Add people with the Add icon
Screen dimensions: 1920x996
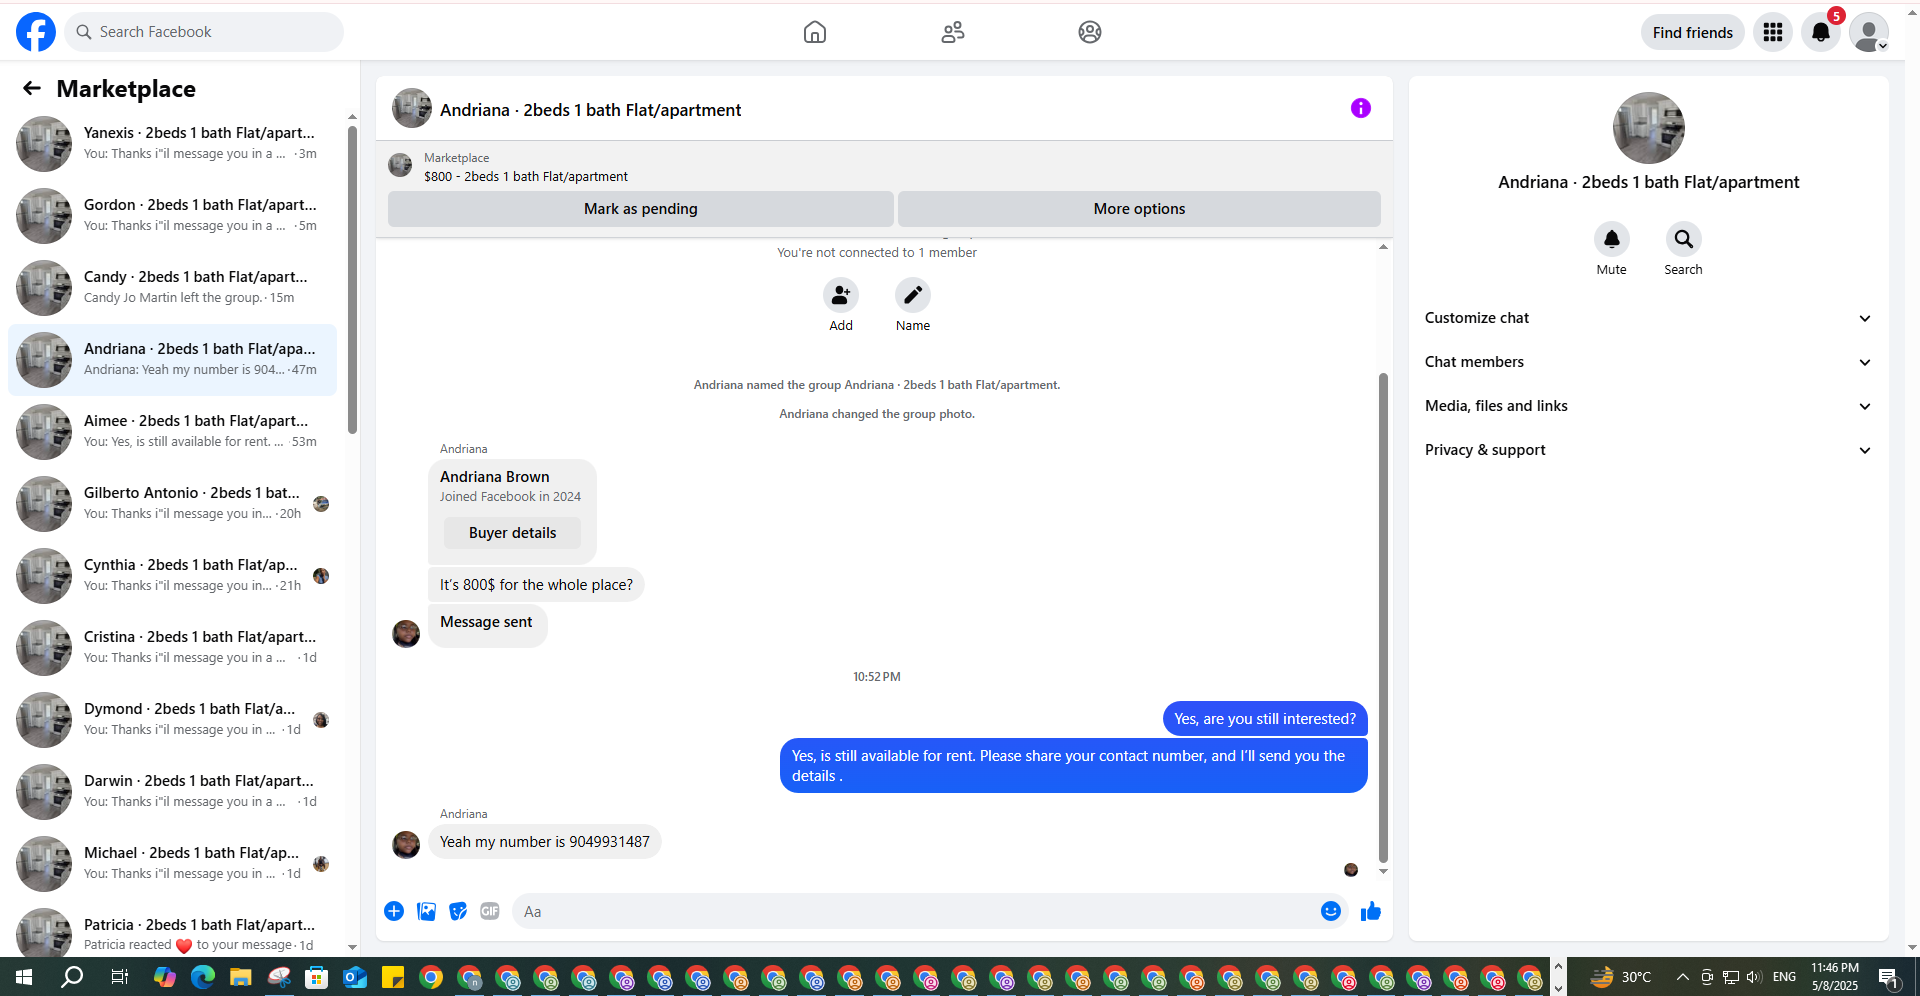[x=841, y=295]
